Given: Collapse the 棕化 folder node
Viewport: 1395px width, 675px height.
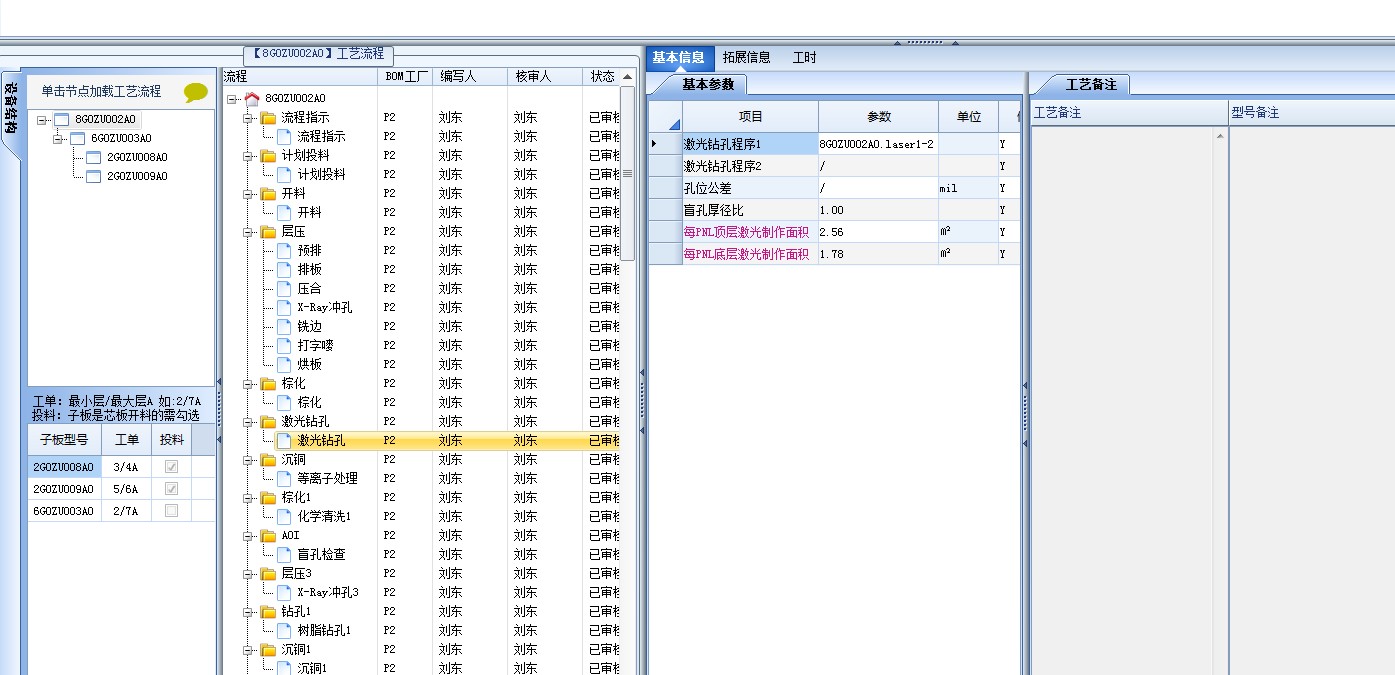Looking at the screenshot, I should (x=248, y=383).
